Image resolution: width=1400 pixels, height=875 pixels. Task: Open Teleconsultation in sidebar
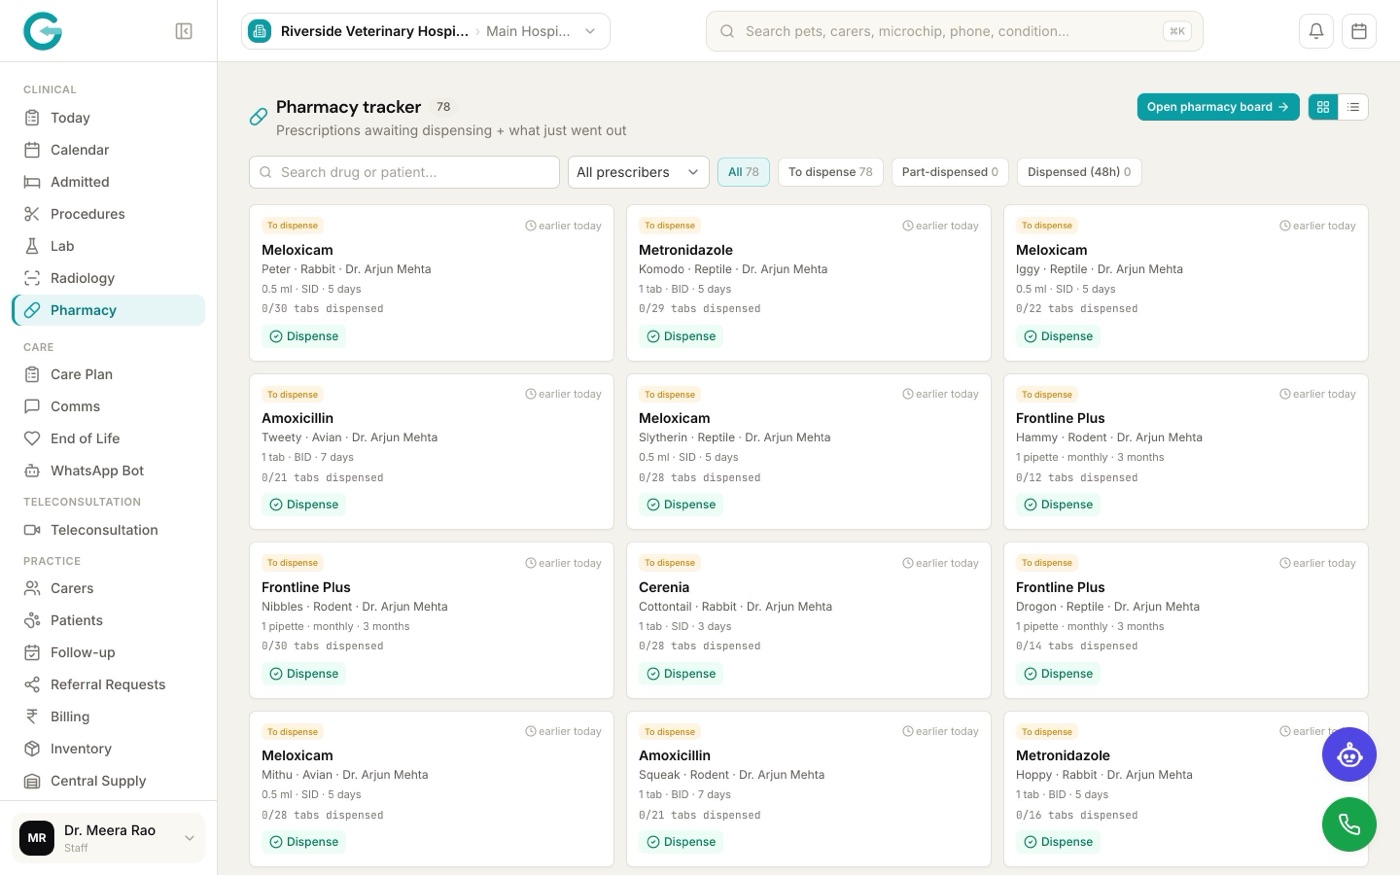(108, 530)
